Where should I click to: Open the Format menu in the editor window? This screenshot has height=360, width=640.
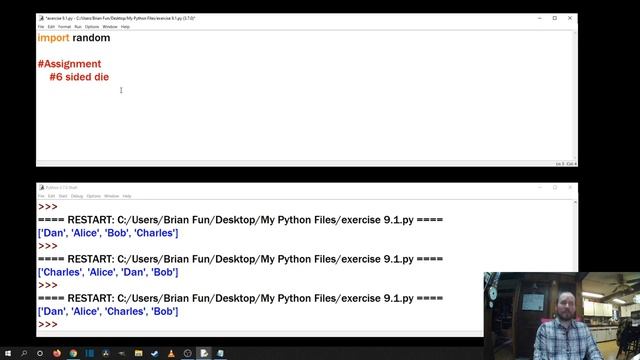(64, 27)
